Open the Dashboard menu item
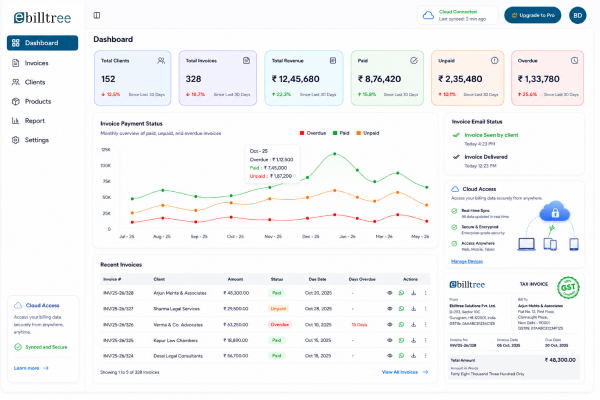This screenshot has height=400, width=600. point(42,43)
